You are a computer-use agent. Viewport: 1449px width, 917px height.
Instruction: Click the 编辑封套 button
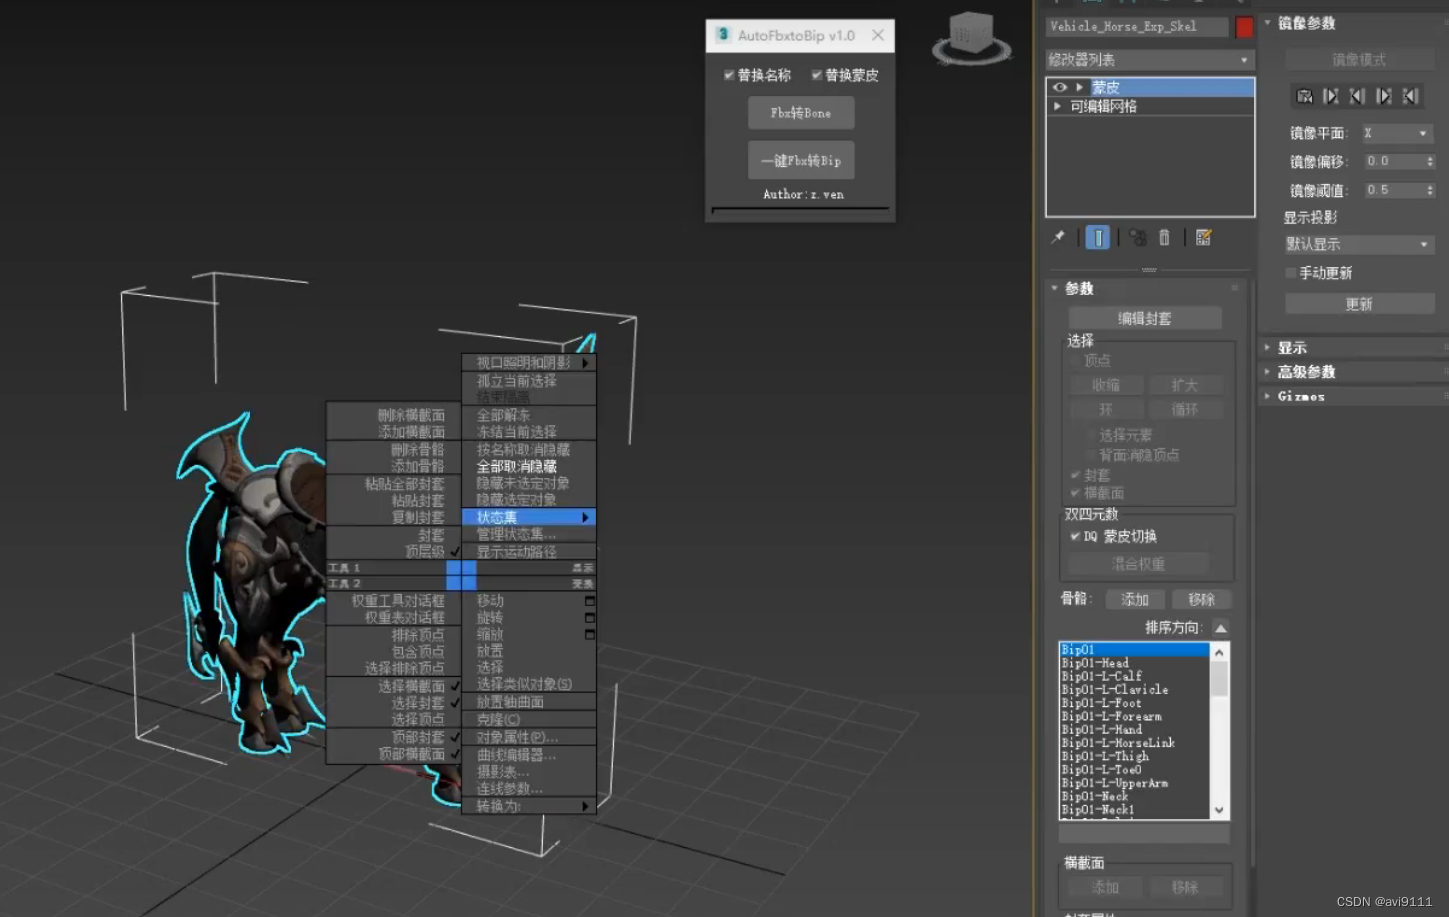(x=1145, y=318)
